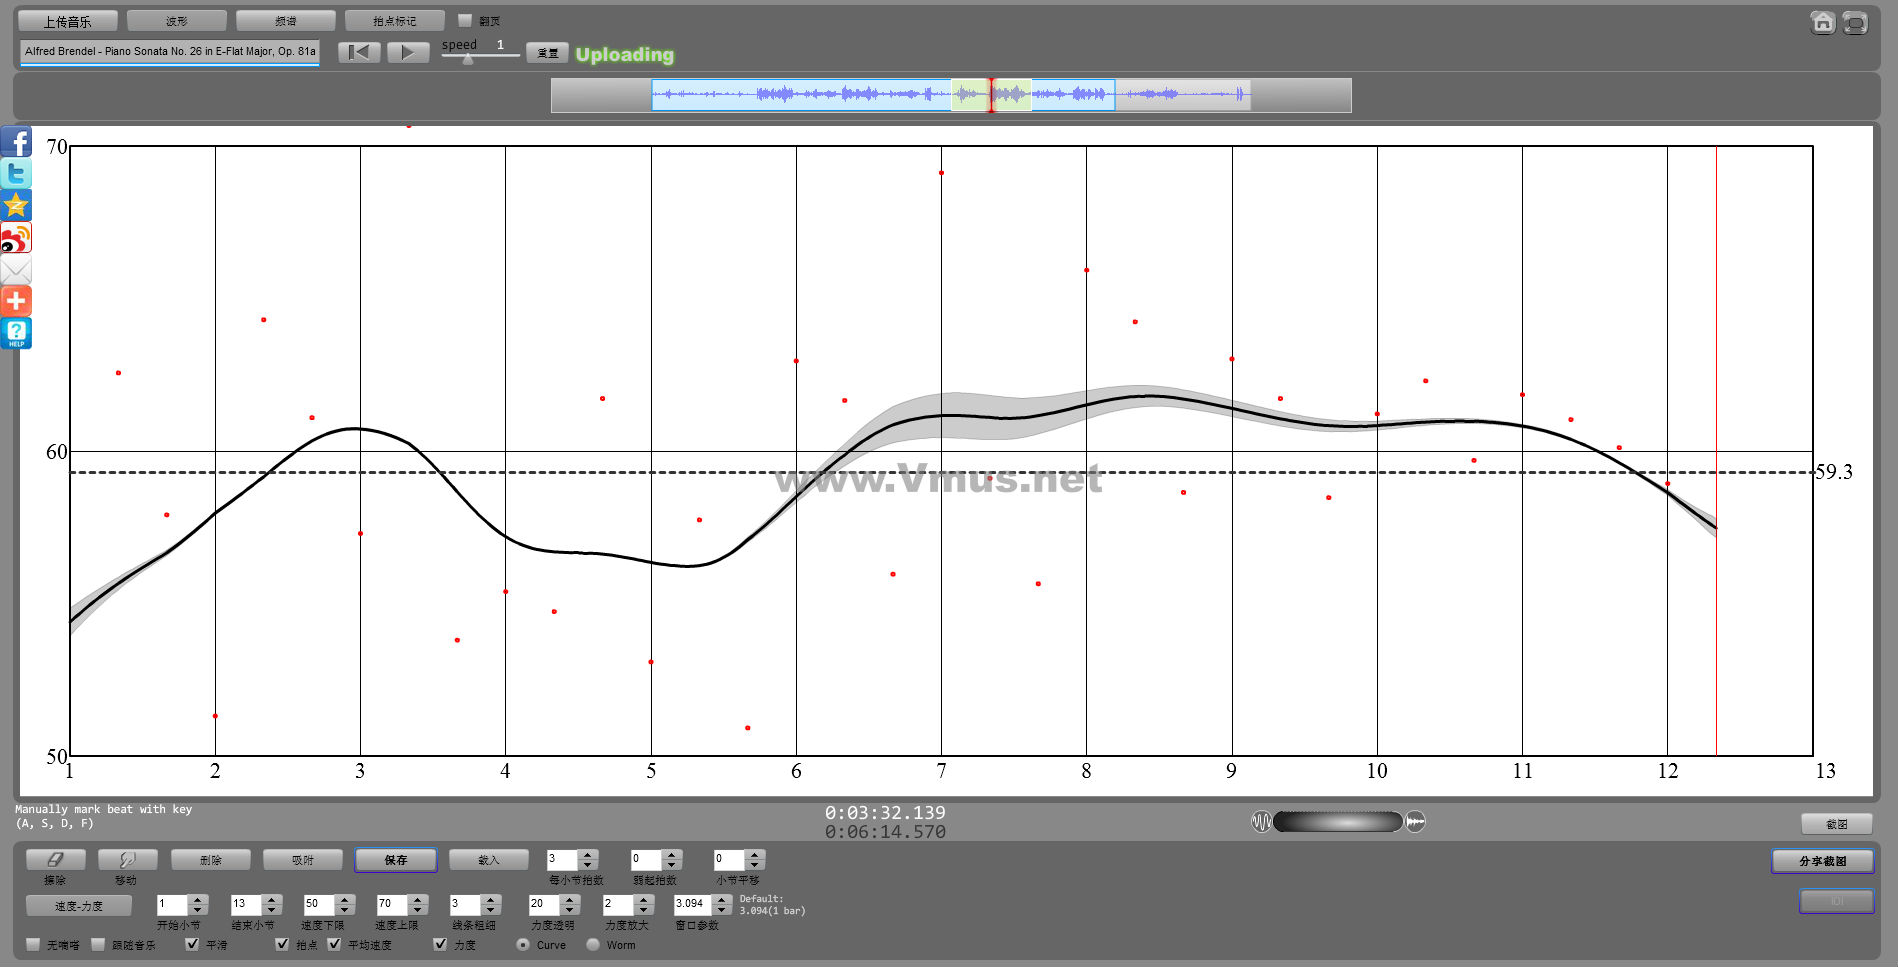Screen dimensions: 1898x967
Task: Enable the 跟随音乐 follow-music checkbox
Action: click(98, 944)
